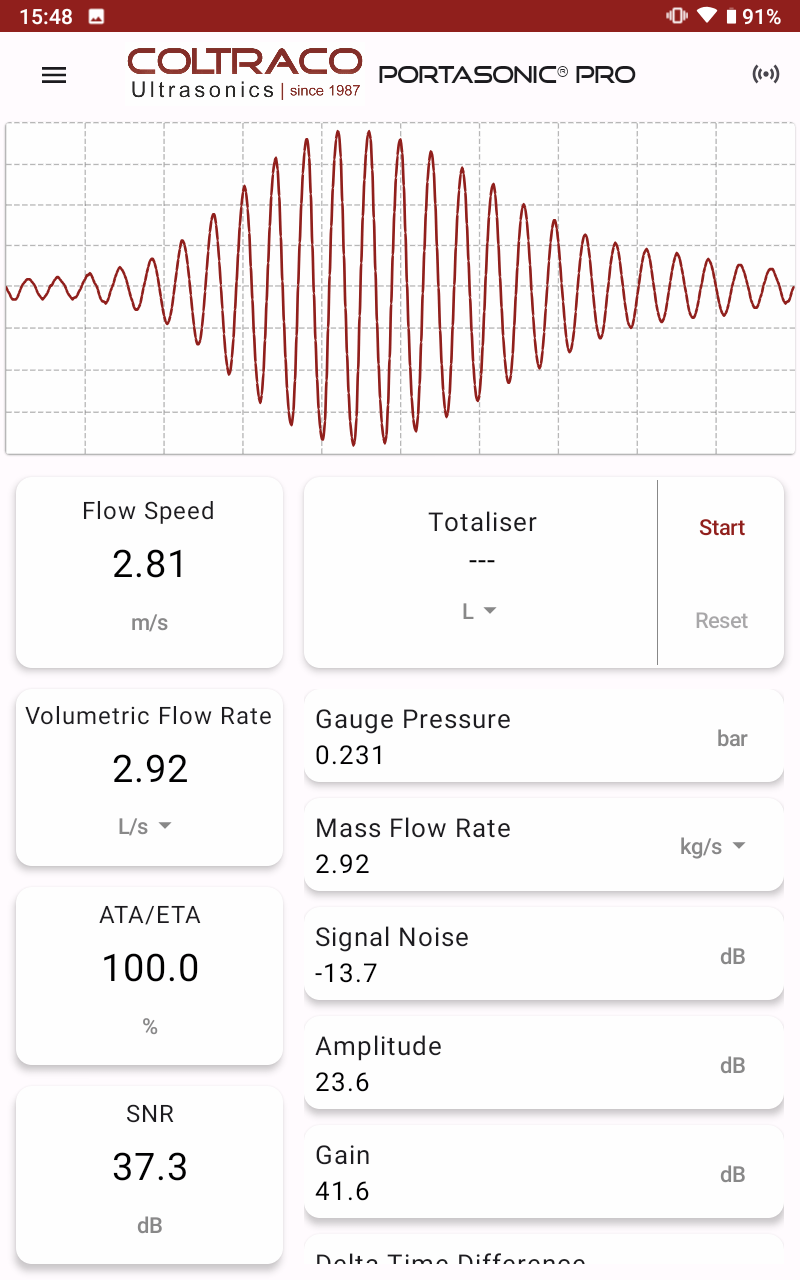
Task: Start the Totaliser
Action: 721,528
